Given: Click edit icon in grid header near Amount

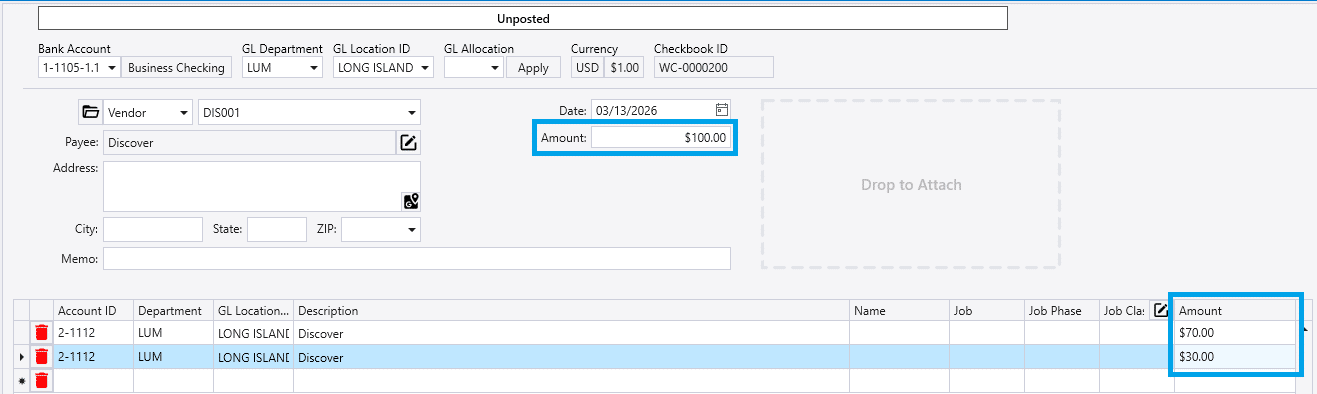Looking at the screenshot, I should [x=1160, y=310].
